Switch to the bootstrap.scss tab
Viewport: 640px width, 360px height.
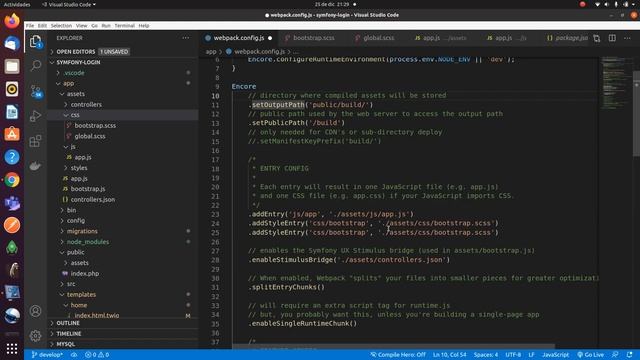coord(313,38)
